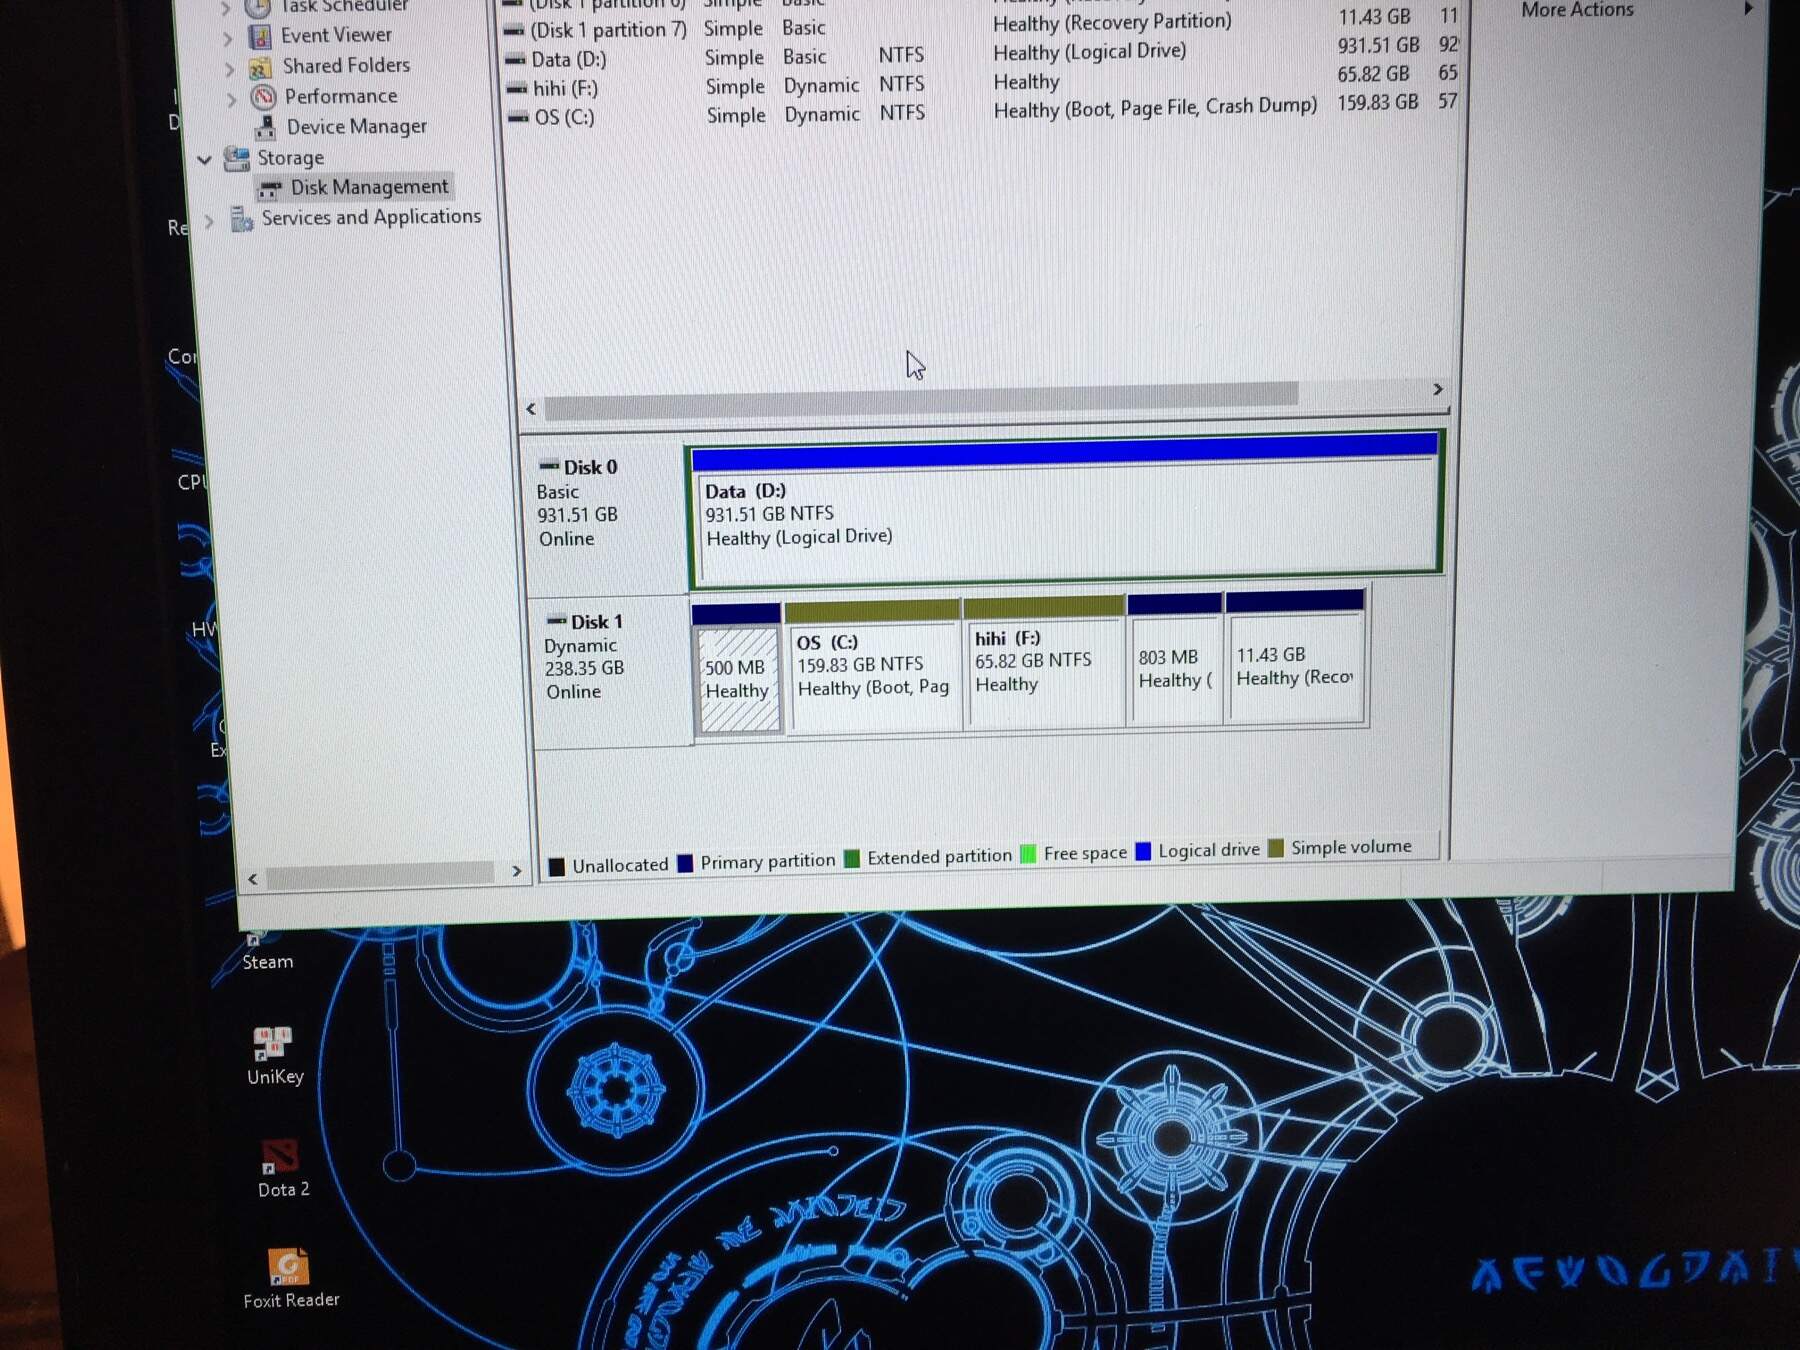This screenshot has width=1800, height=1350.
Task: Click the Logical drive legend swatch
Action: (1143, 851)
